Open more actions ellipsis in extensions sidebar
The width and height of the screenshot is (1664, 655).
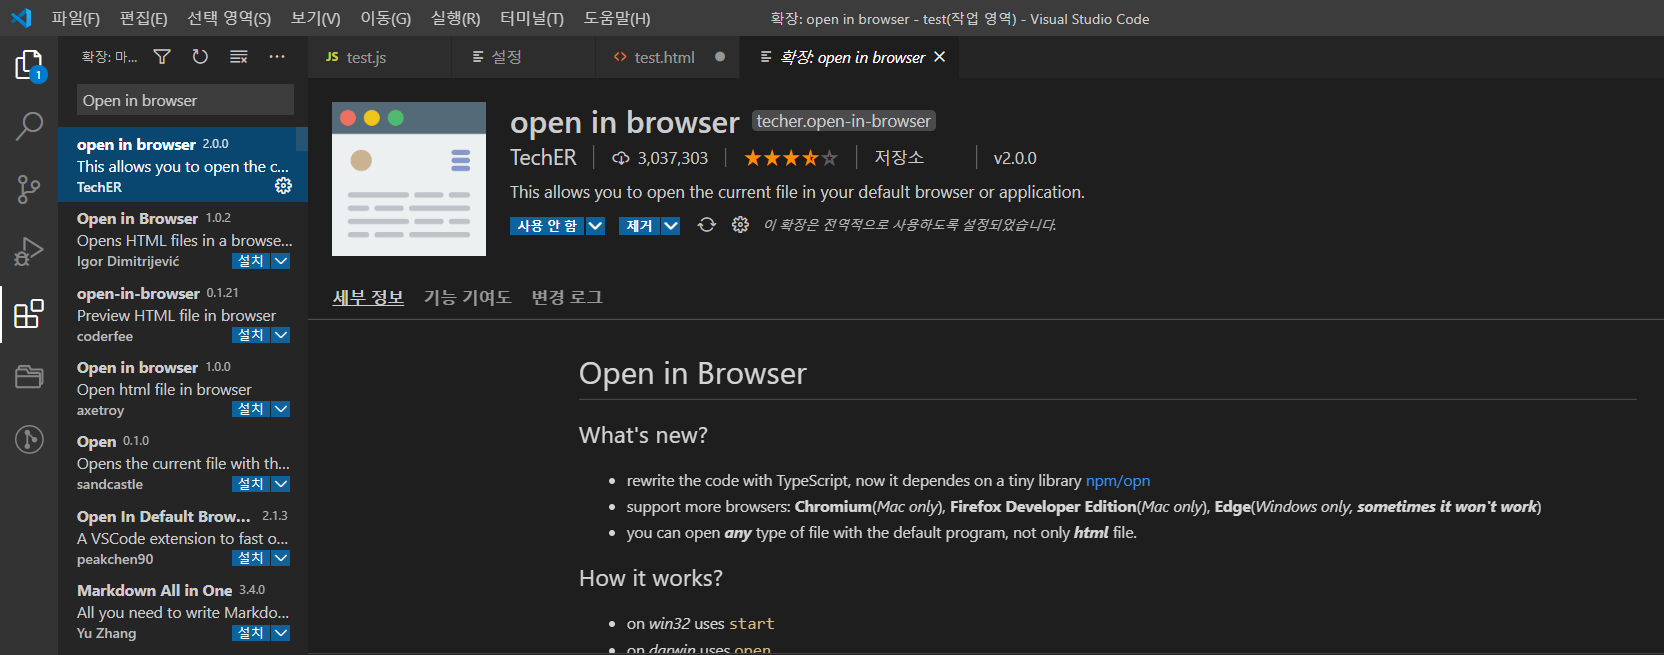277,57
